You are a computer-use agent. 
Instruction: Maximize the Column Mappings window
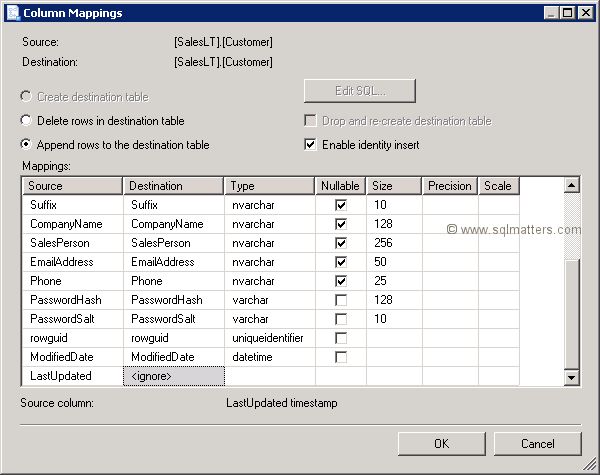point(569,12)
